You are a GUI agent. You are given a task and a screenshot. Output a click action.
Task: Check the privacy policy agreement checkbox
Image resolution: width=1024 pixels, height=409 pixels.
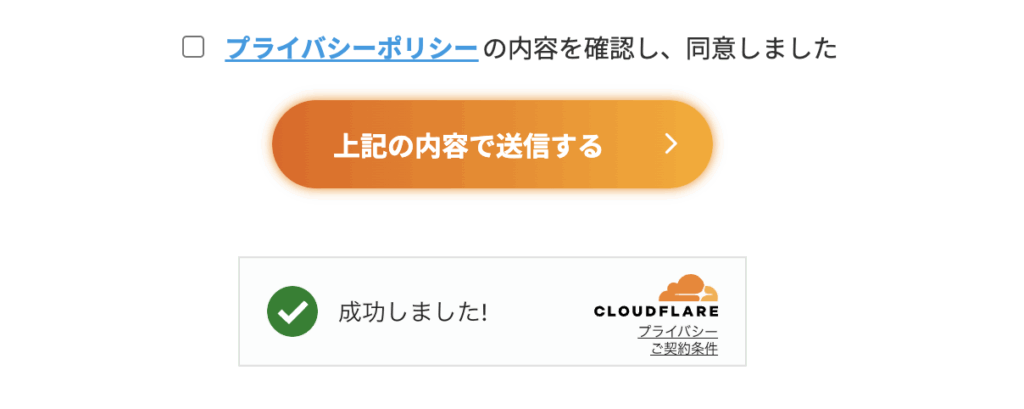point(193,47)
